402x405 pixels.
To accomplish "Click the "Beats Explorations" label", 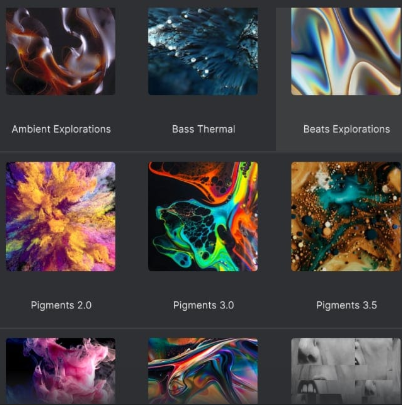I will [347, 129].
